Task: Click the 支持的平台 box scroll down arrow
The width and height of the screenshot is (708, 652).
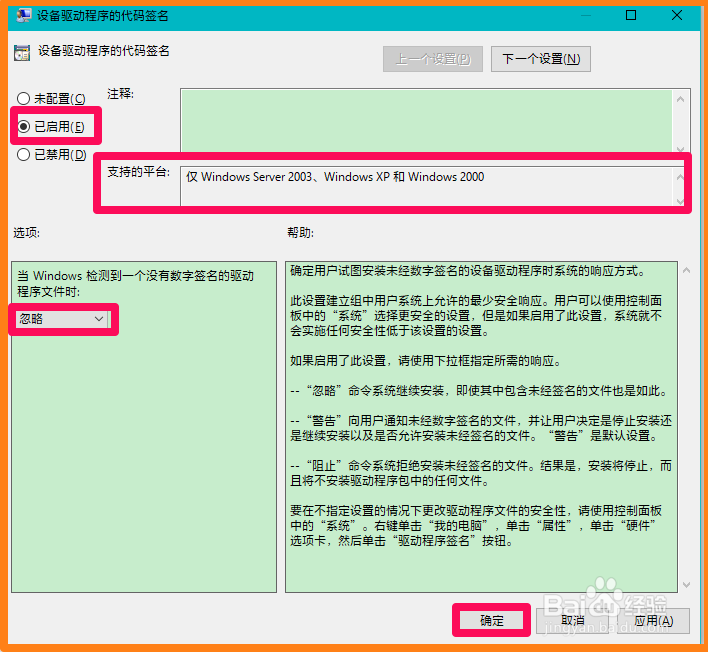Action: click(680, 201)
